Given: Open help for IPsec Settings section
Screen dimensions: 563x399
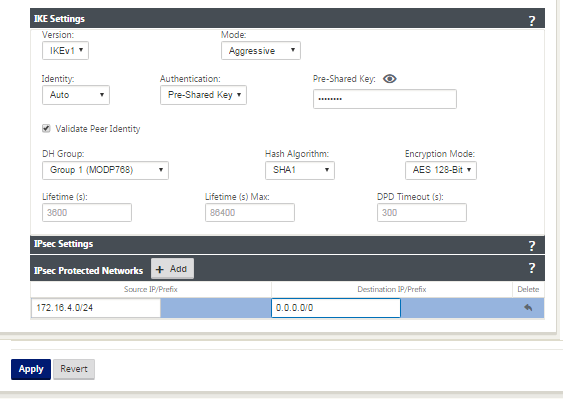Looking at the screenshot, I should pyautogui.click(x=532, y=246).
